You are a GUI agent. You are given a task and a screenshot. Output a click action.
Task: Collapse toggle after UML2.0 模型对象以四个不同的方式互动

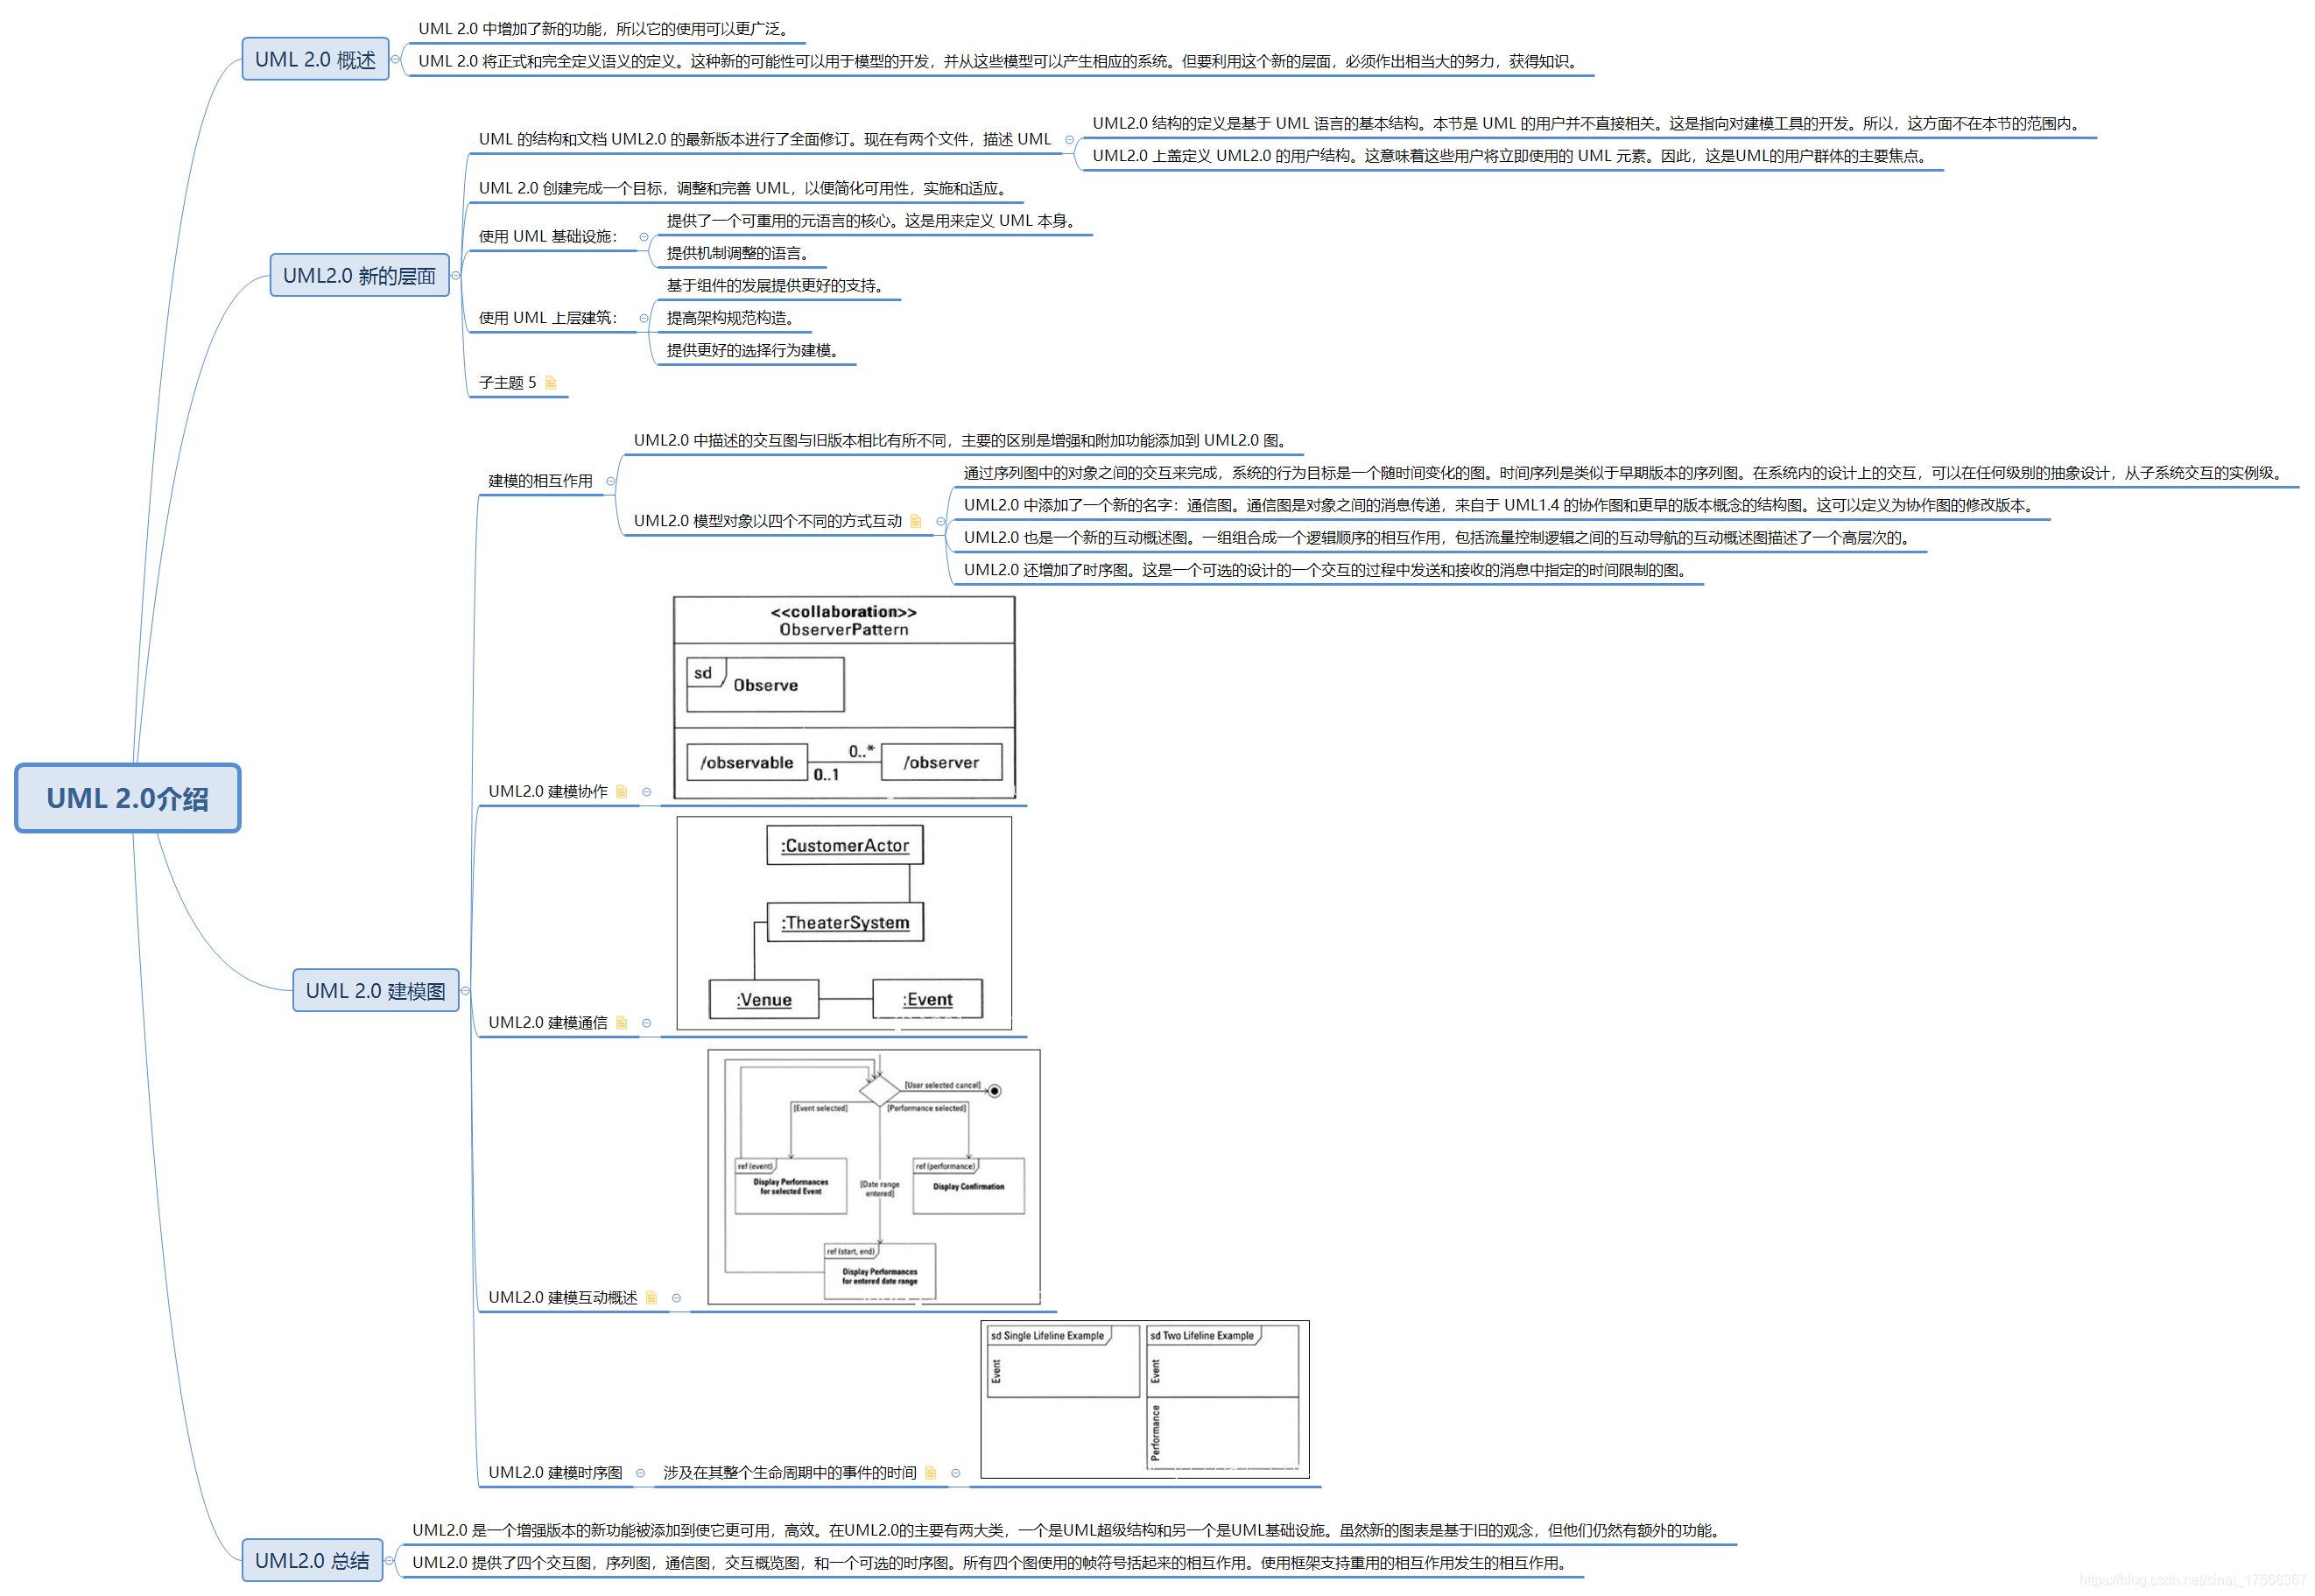[x=940, y=522]
